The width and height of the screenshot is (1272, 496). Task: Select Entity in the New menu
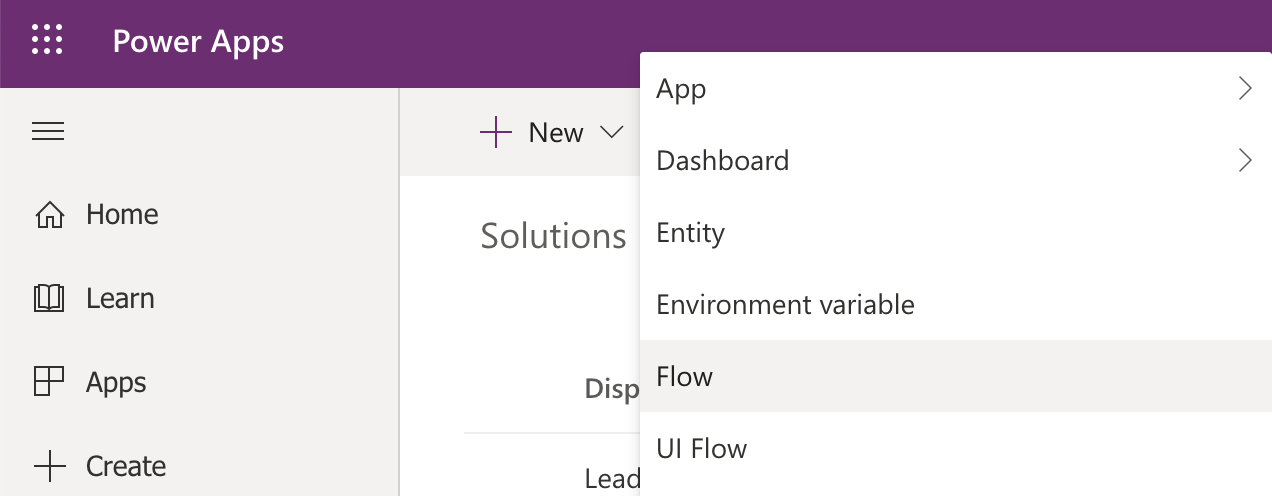pyautogui.click(x=955, y=232)
